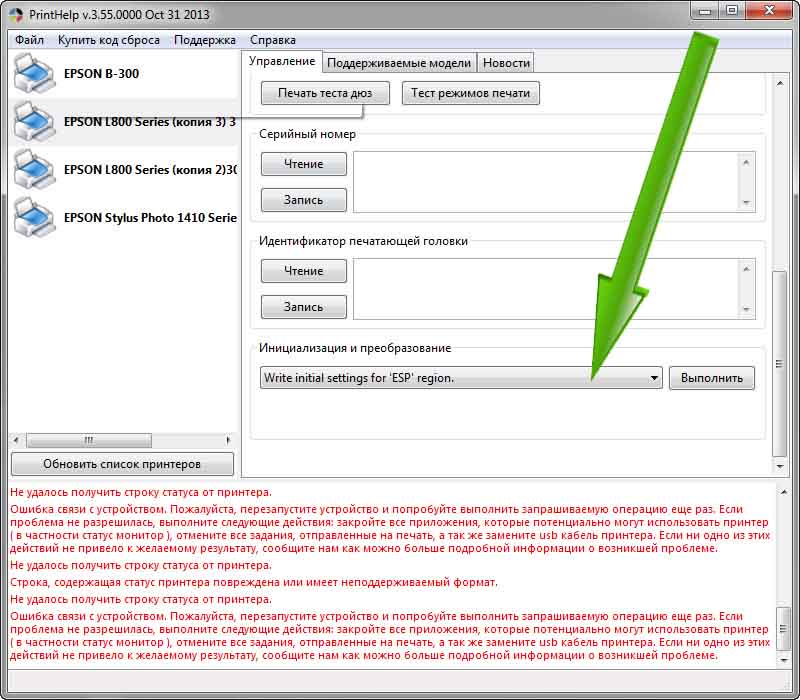Minimize the PrintHelp window

(705, 11)
